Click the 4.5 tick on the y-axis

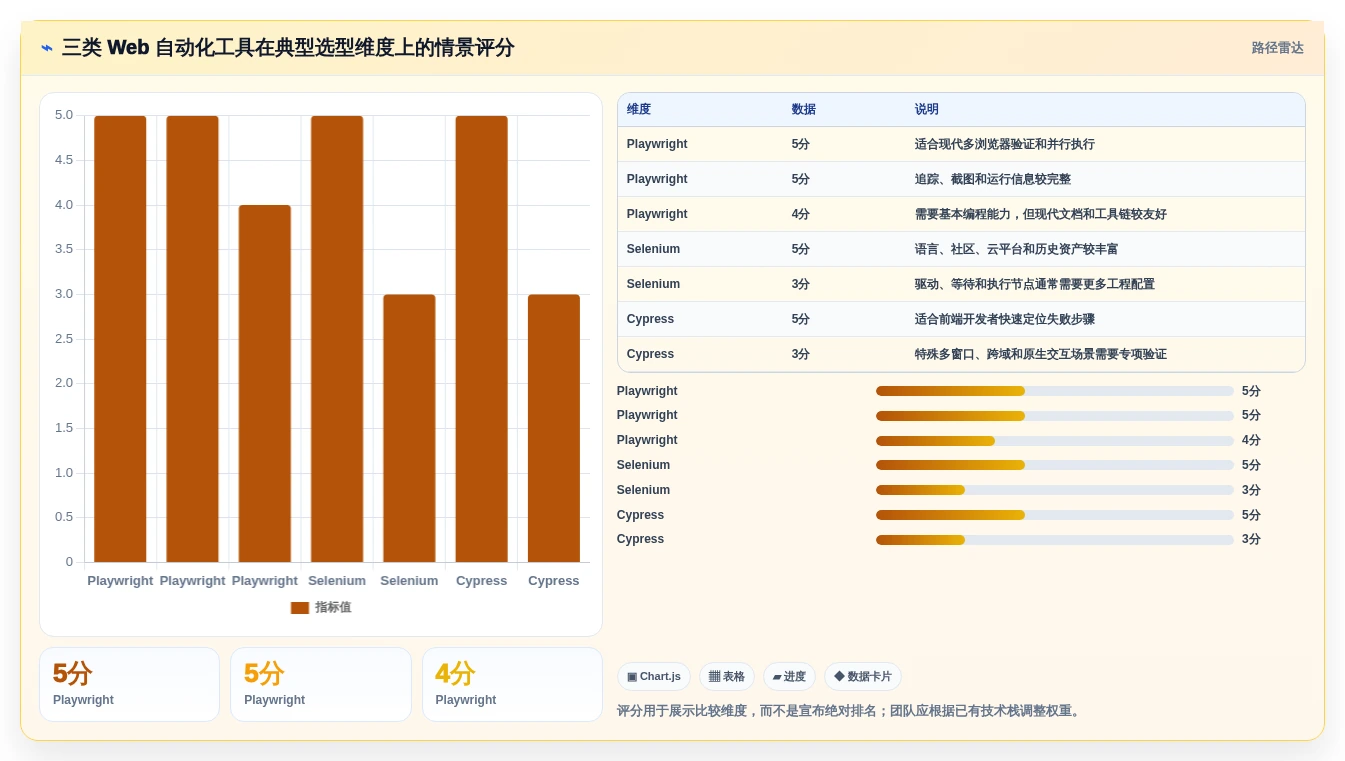point(64,160)
